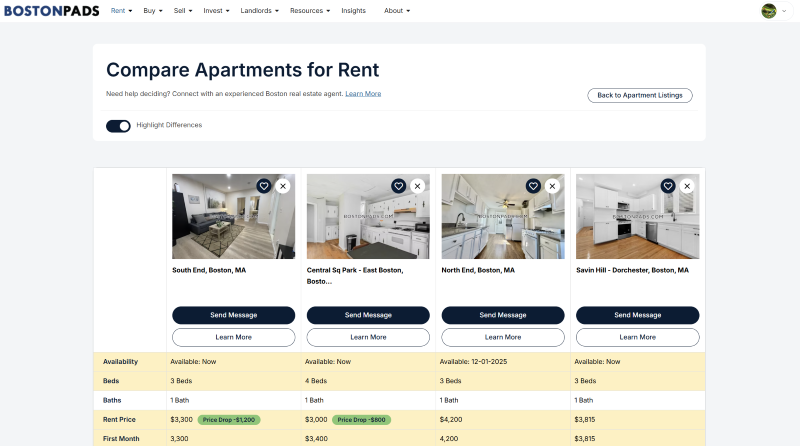The height and width of the screenshot is (446, 800).
Task: Remove Savin Hill apartment from comparison
Action: pos(687,186)
